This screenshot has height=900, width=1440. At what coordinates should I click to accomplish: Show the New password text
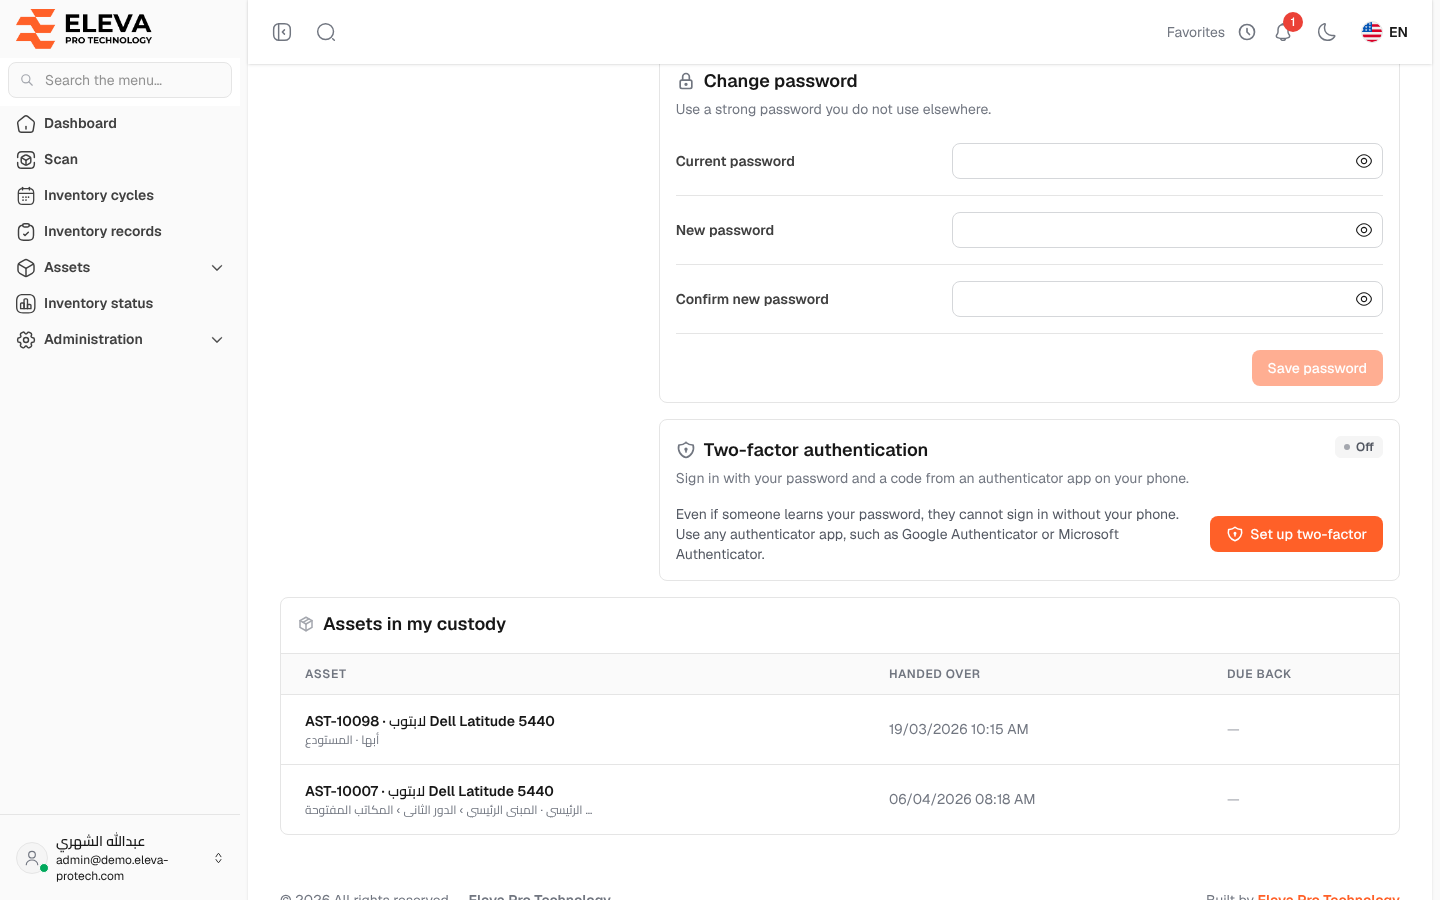coord(1364,230)
